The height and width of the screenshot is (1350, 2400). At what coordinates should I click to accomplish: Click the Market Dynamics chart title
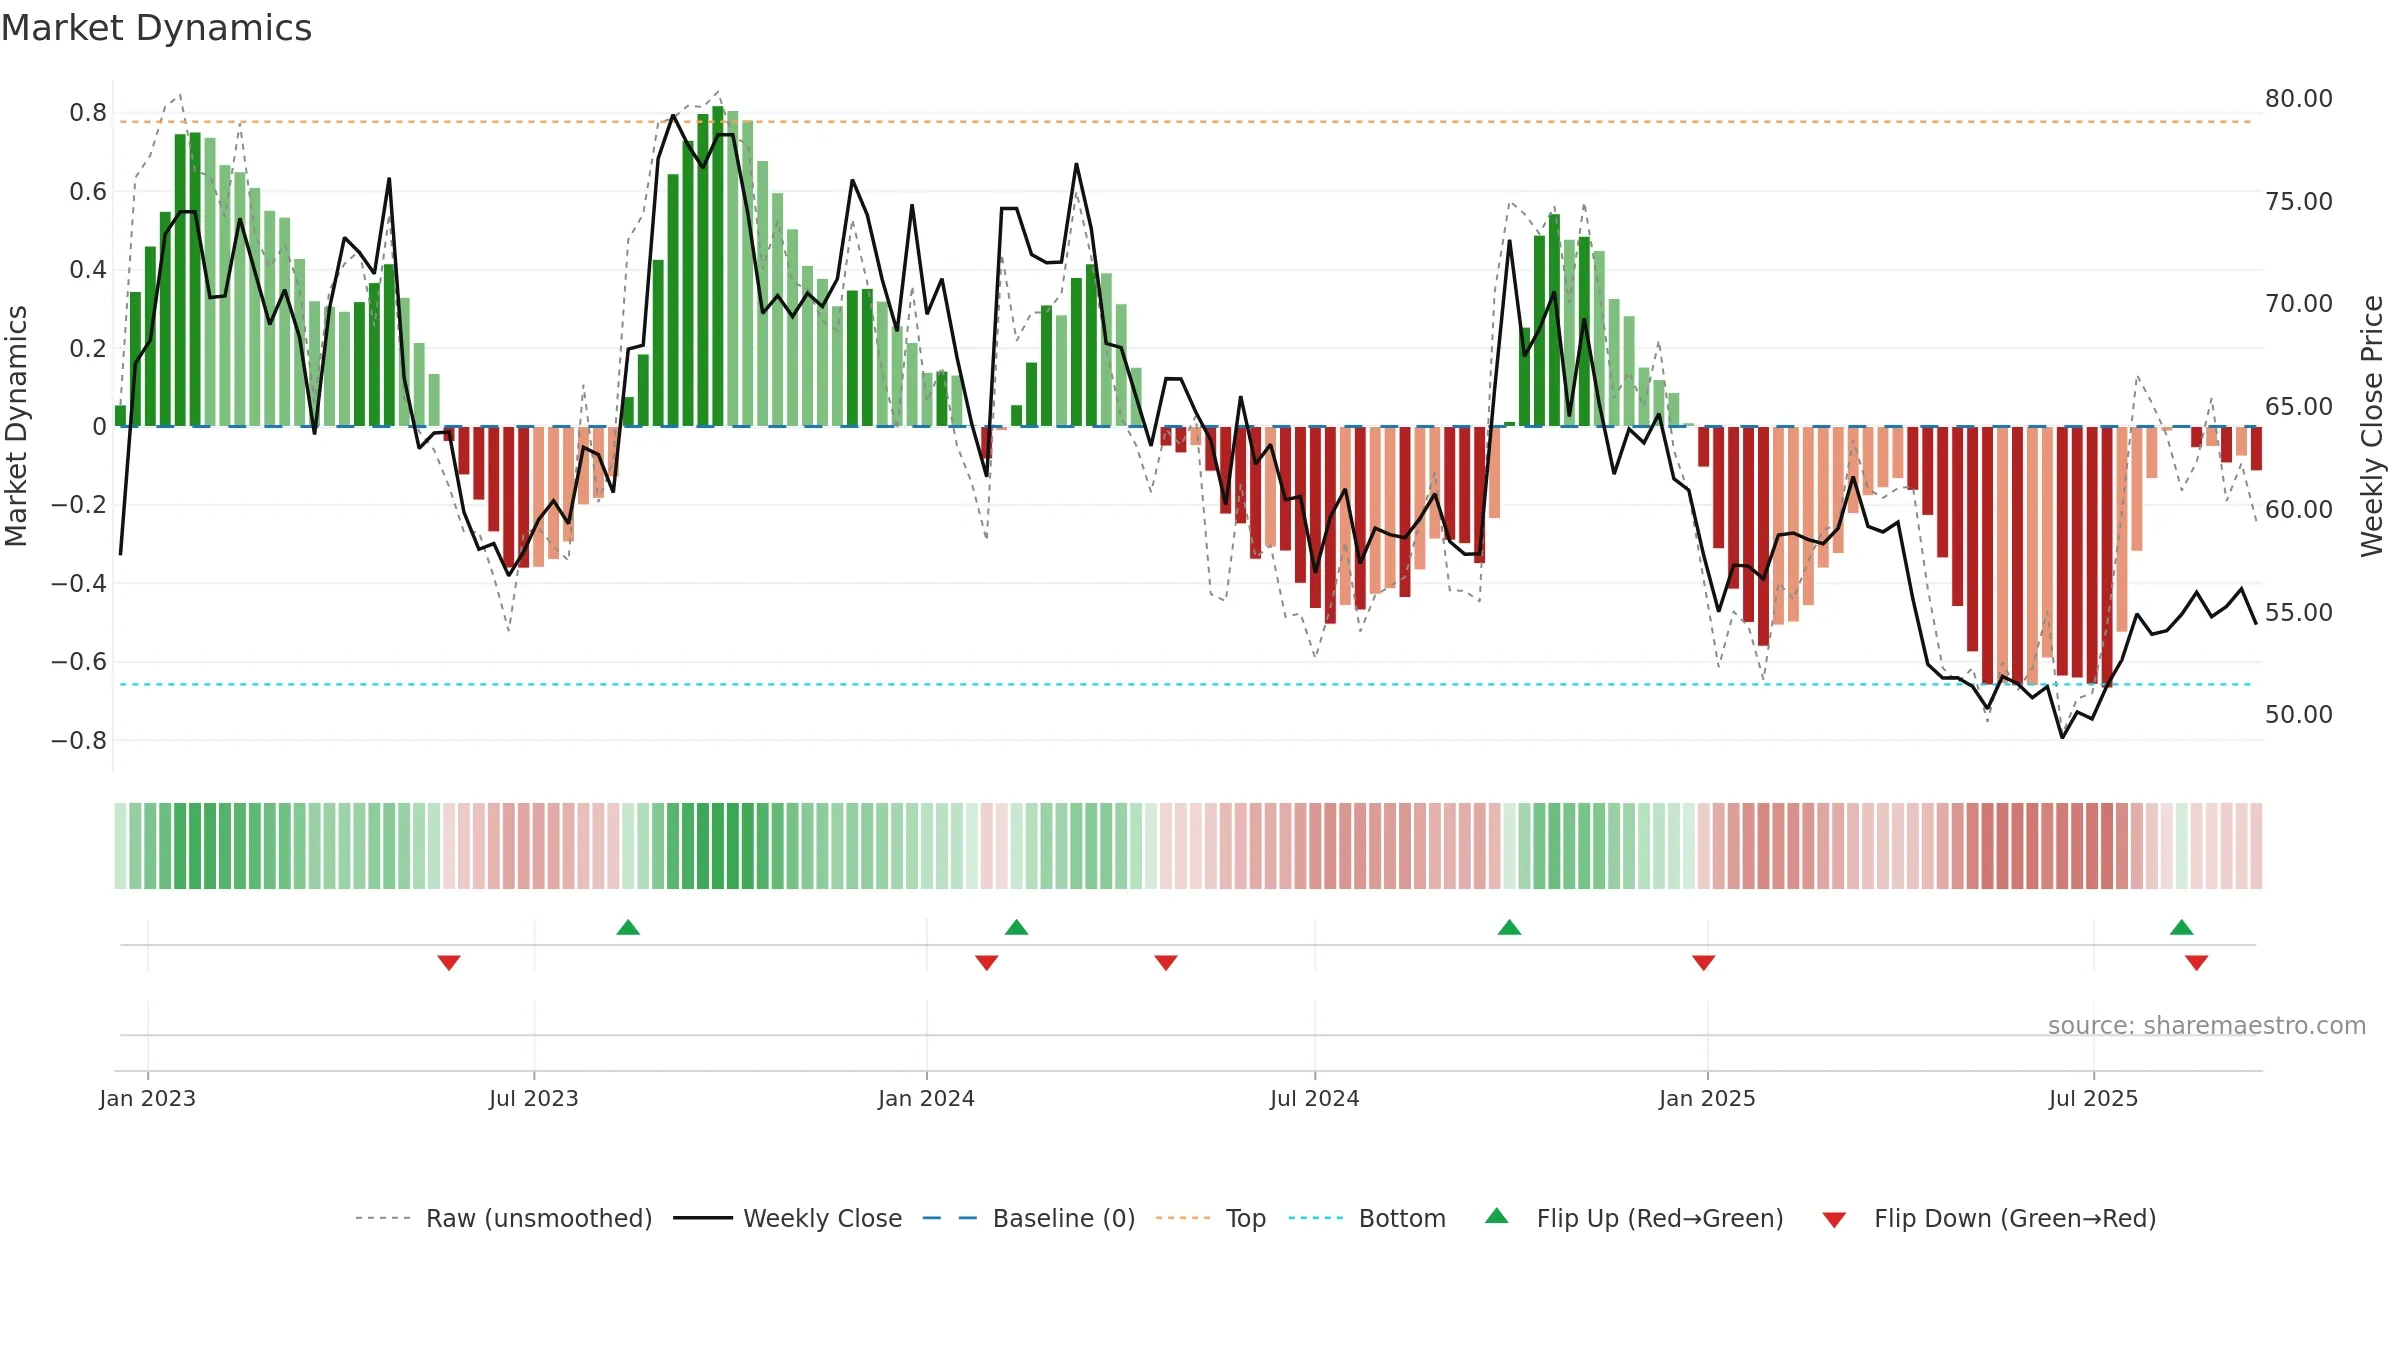coord(156,28)
